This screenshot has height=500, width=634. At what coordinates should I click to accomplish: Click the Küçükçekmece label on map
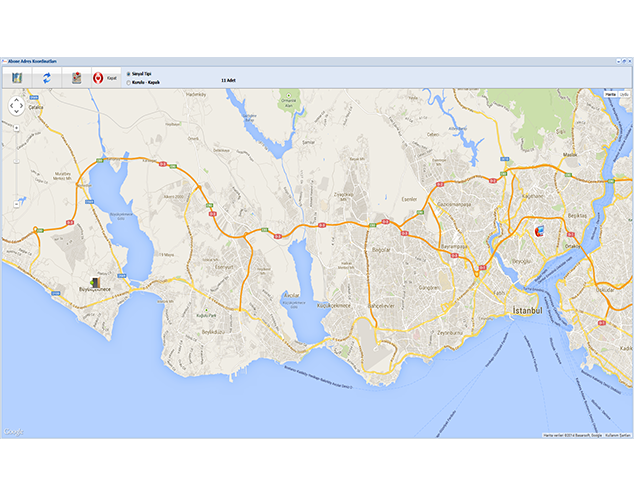[x=334, y=306]
